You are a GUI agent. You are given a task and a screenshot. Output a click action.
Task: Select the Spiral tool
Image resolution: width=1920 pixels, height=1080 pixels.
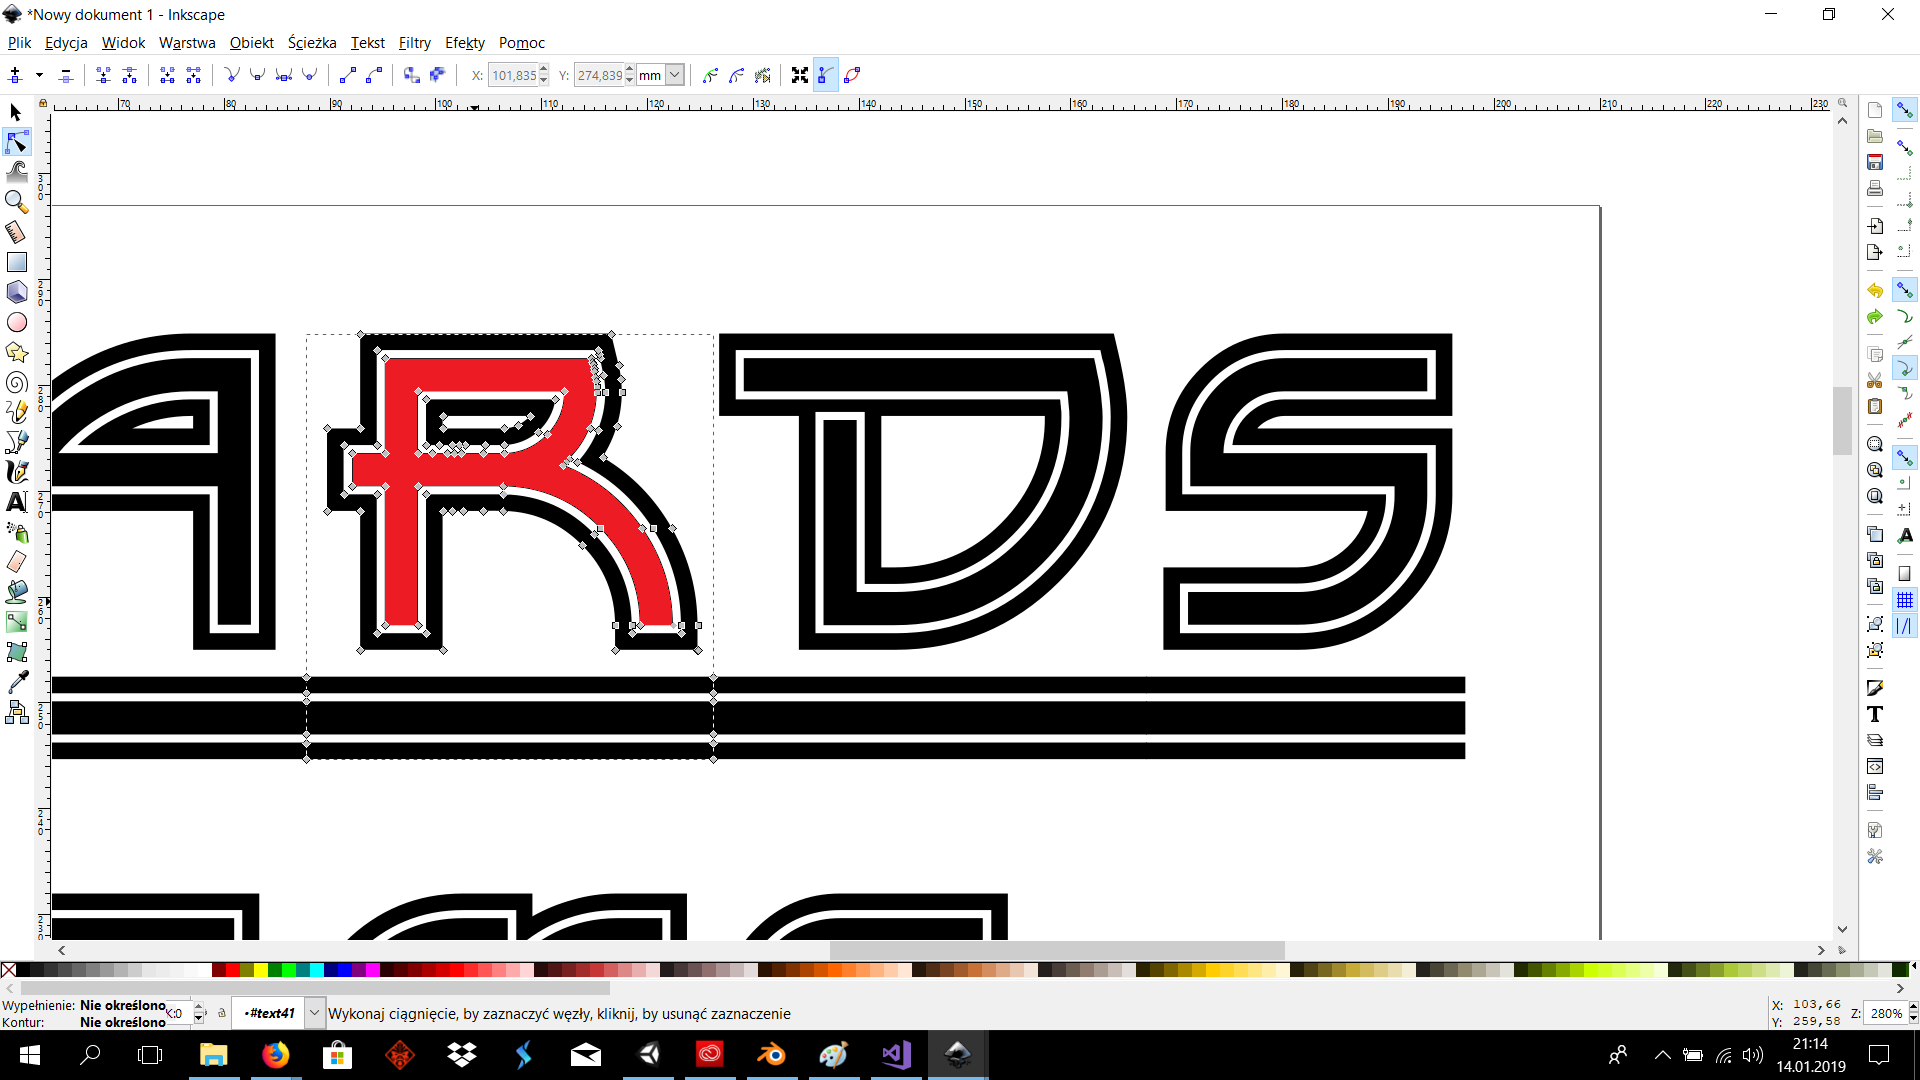point(16,382)
